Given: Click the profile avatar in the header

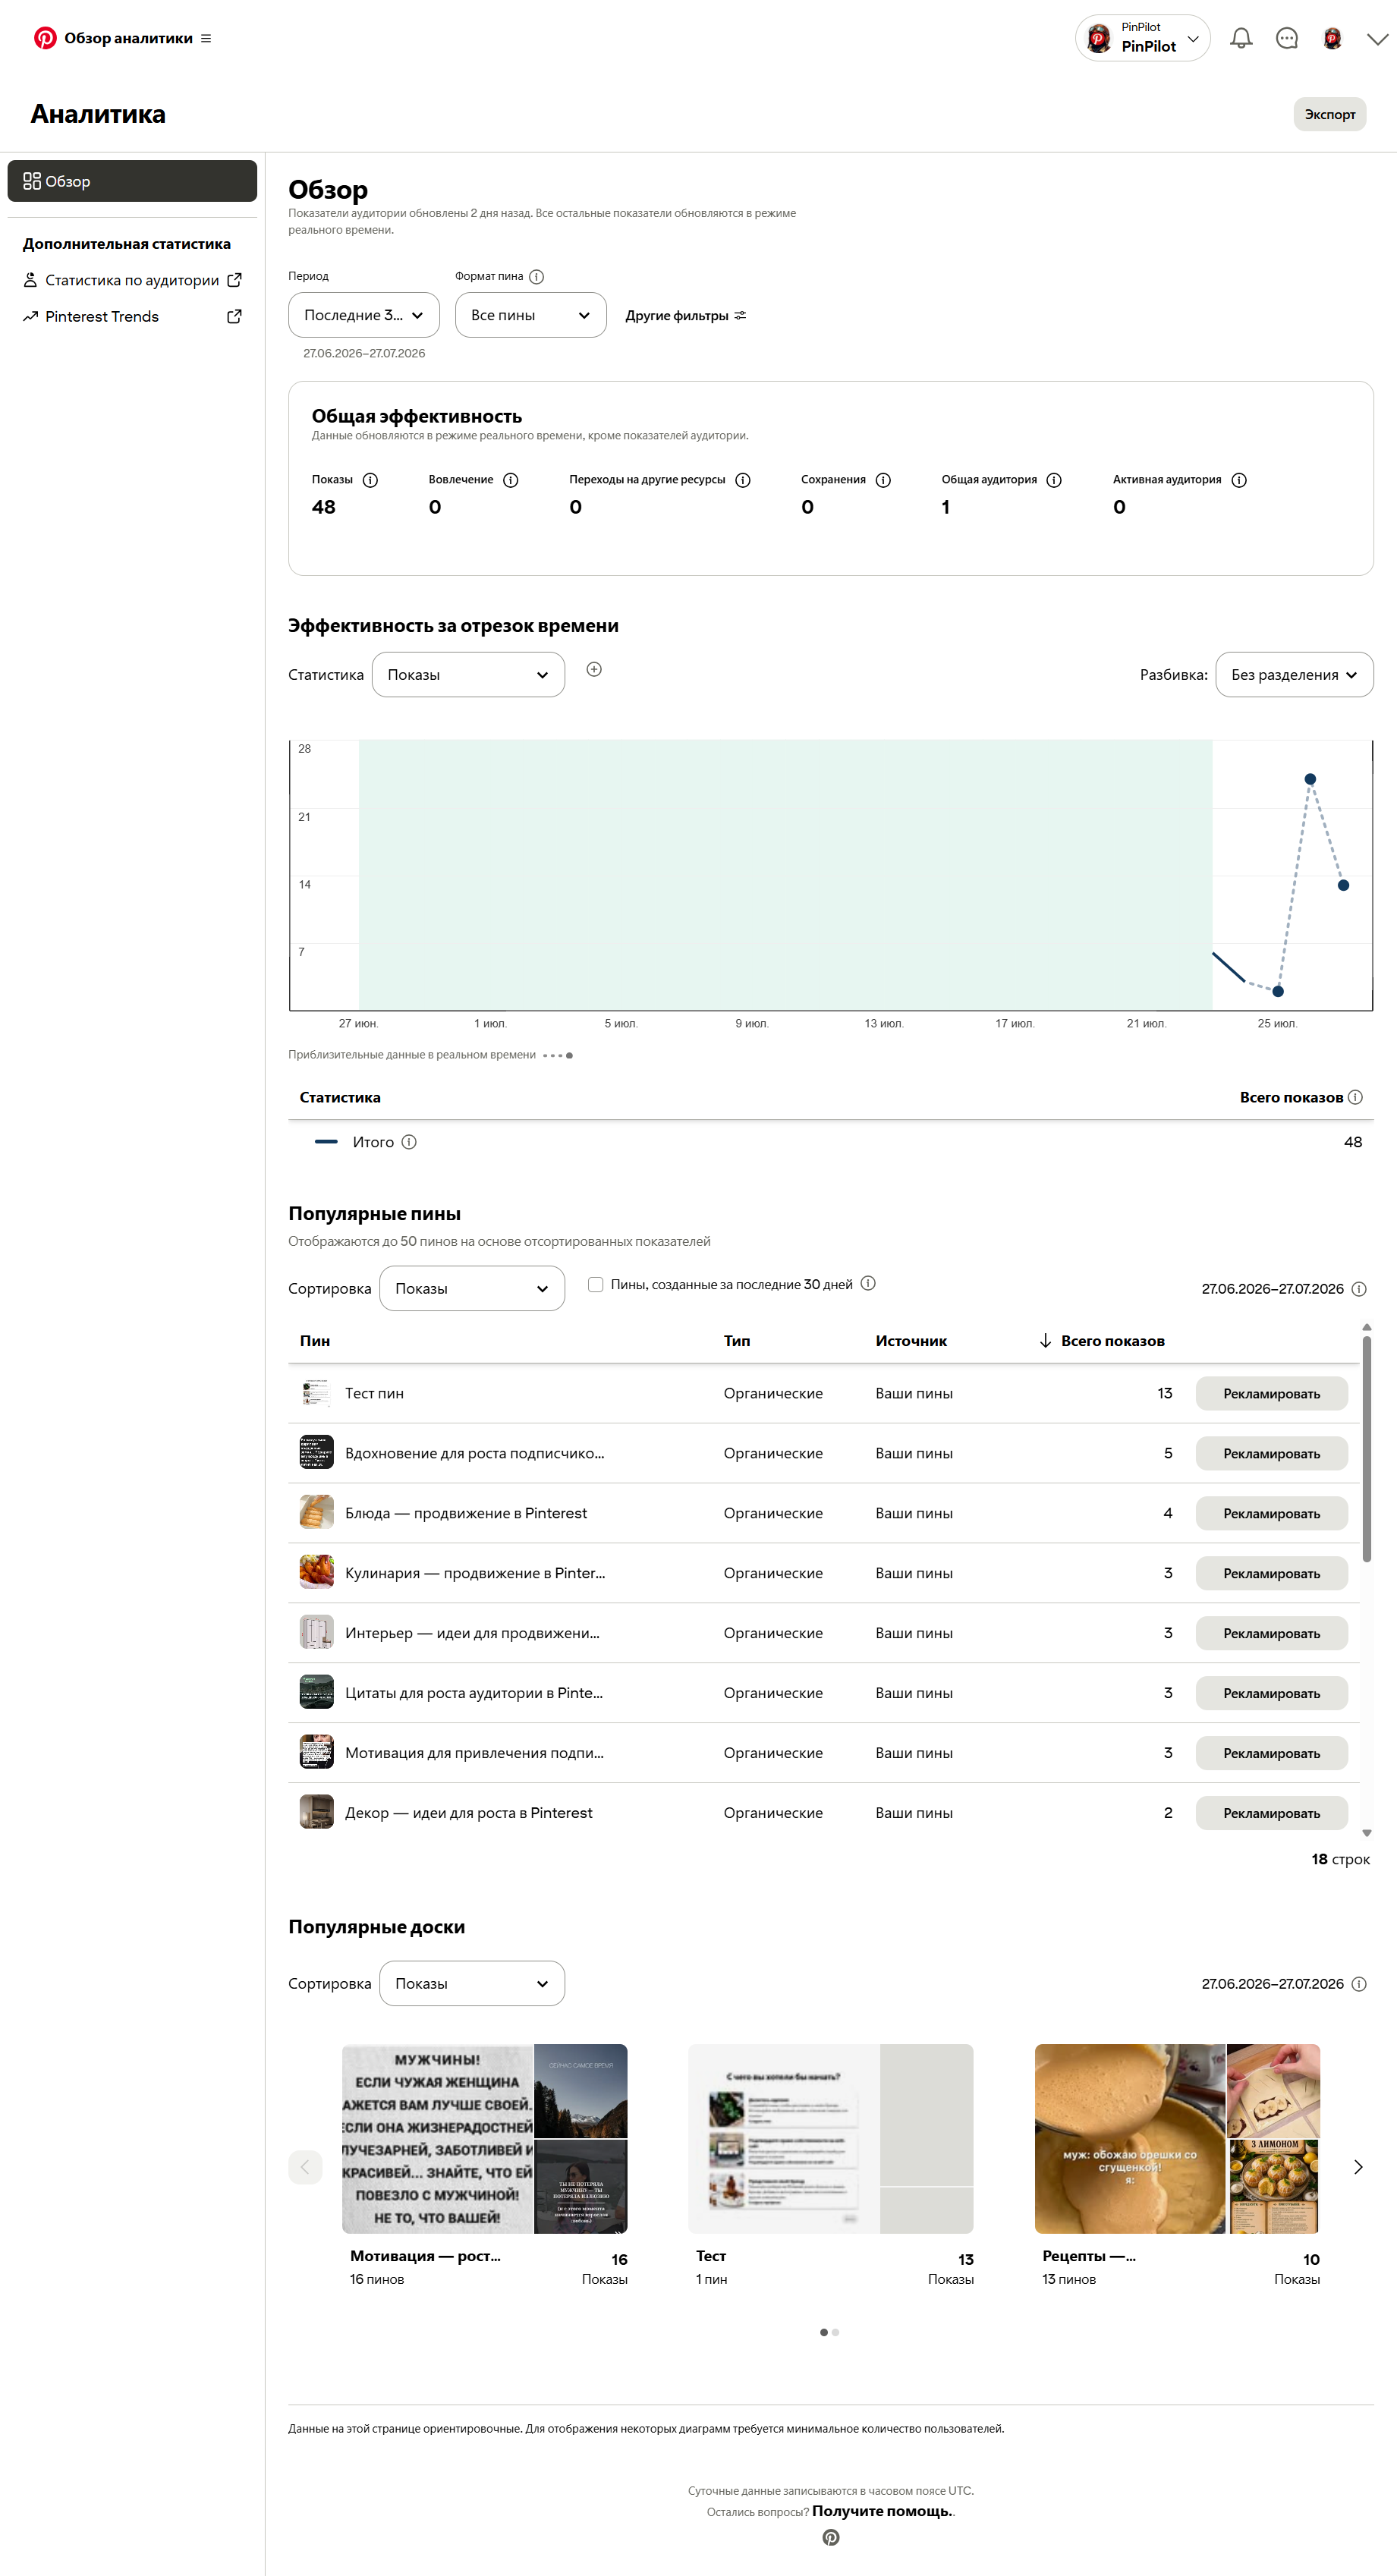Looking at the screenshot, I should click(x=1332, y=38).
